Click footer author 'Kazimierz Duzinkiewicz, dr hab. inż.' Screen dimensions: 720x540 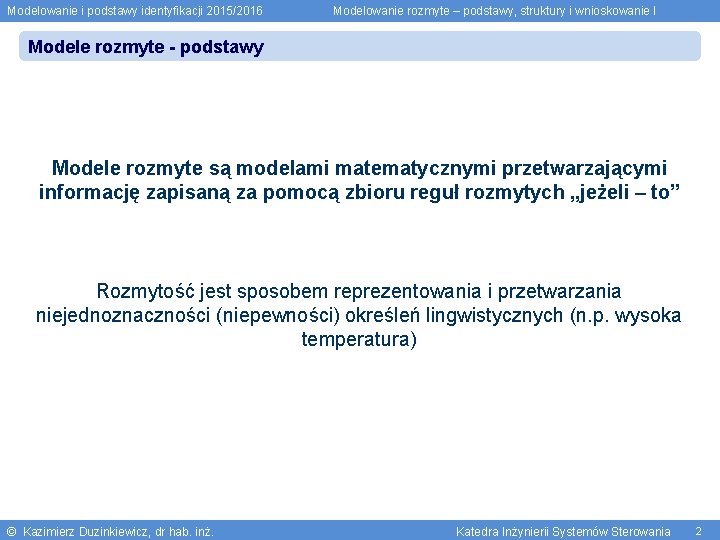(x=118, y=532)
